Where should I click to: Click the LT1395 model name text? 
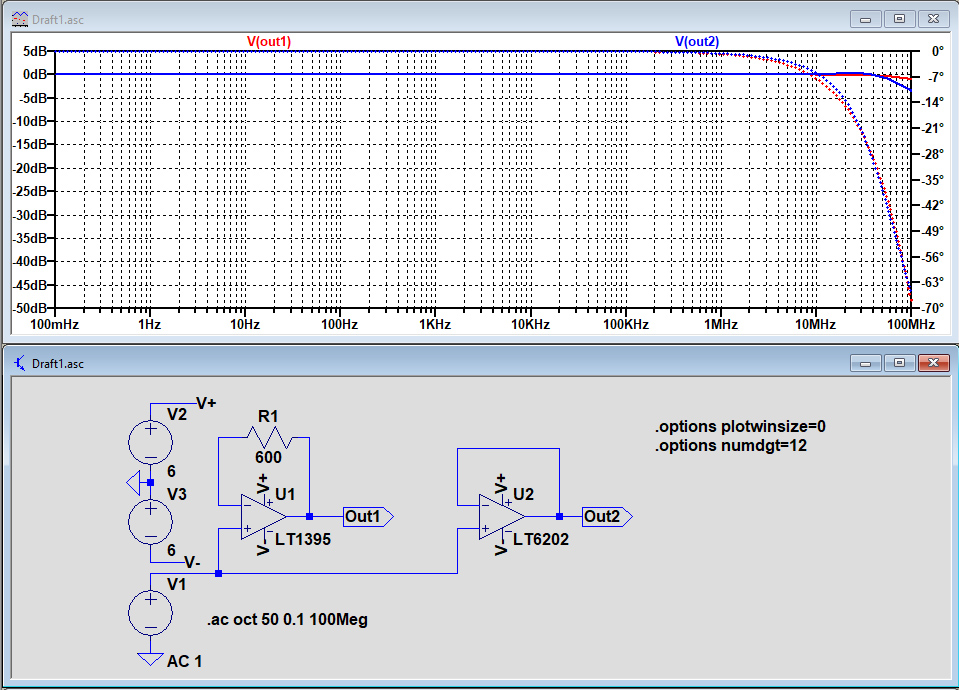(303, 540)
